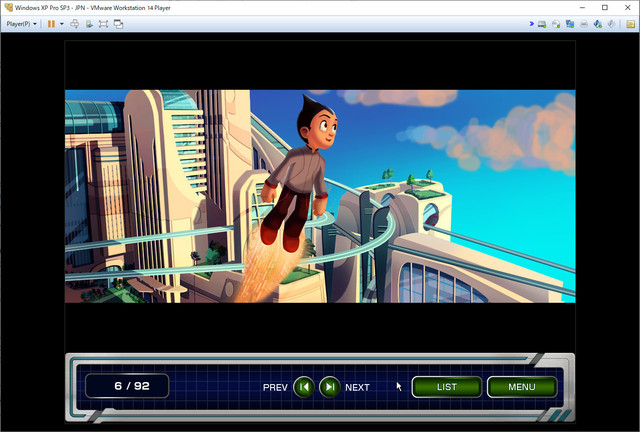Open the LIST view
Viewport: 640px width, 432px height.
pos(447,387)
